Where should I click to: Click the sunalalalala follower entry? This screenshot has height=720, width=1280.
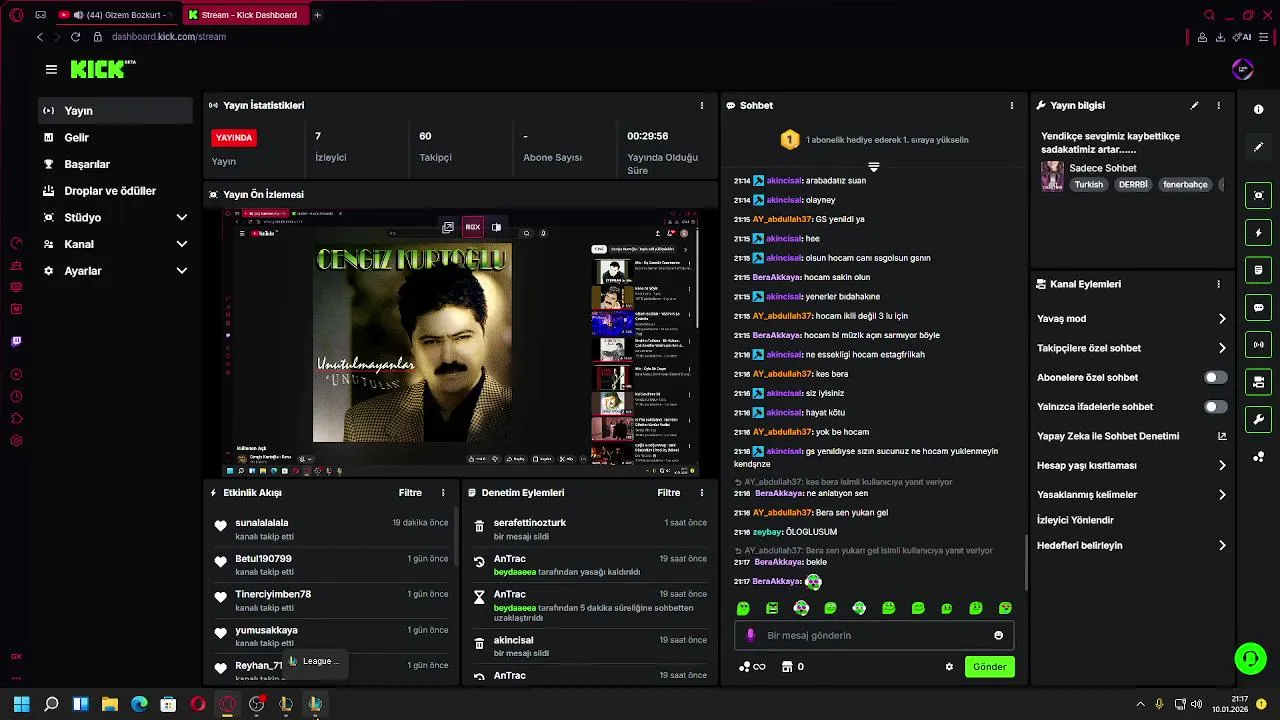[x=333, y=529]
